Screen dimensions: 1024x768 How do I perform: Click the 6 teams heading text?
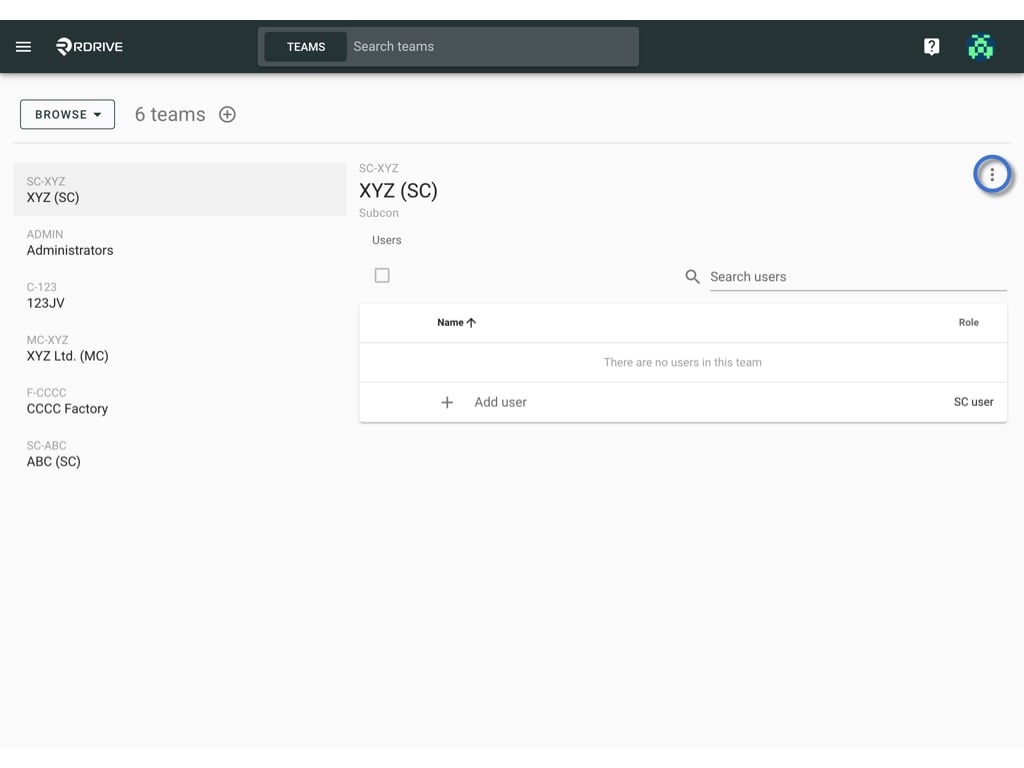pos(170,114)
